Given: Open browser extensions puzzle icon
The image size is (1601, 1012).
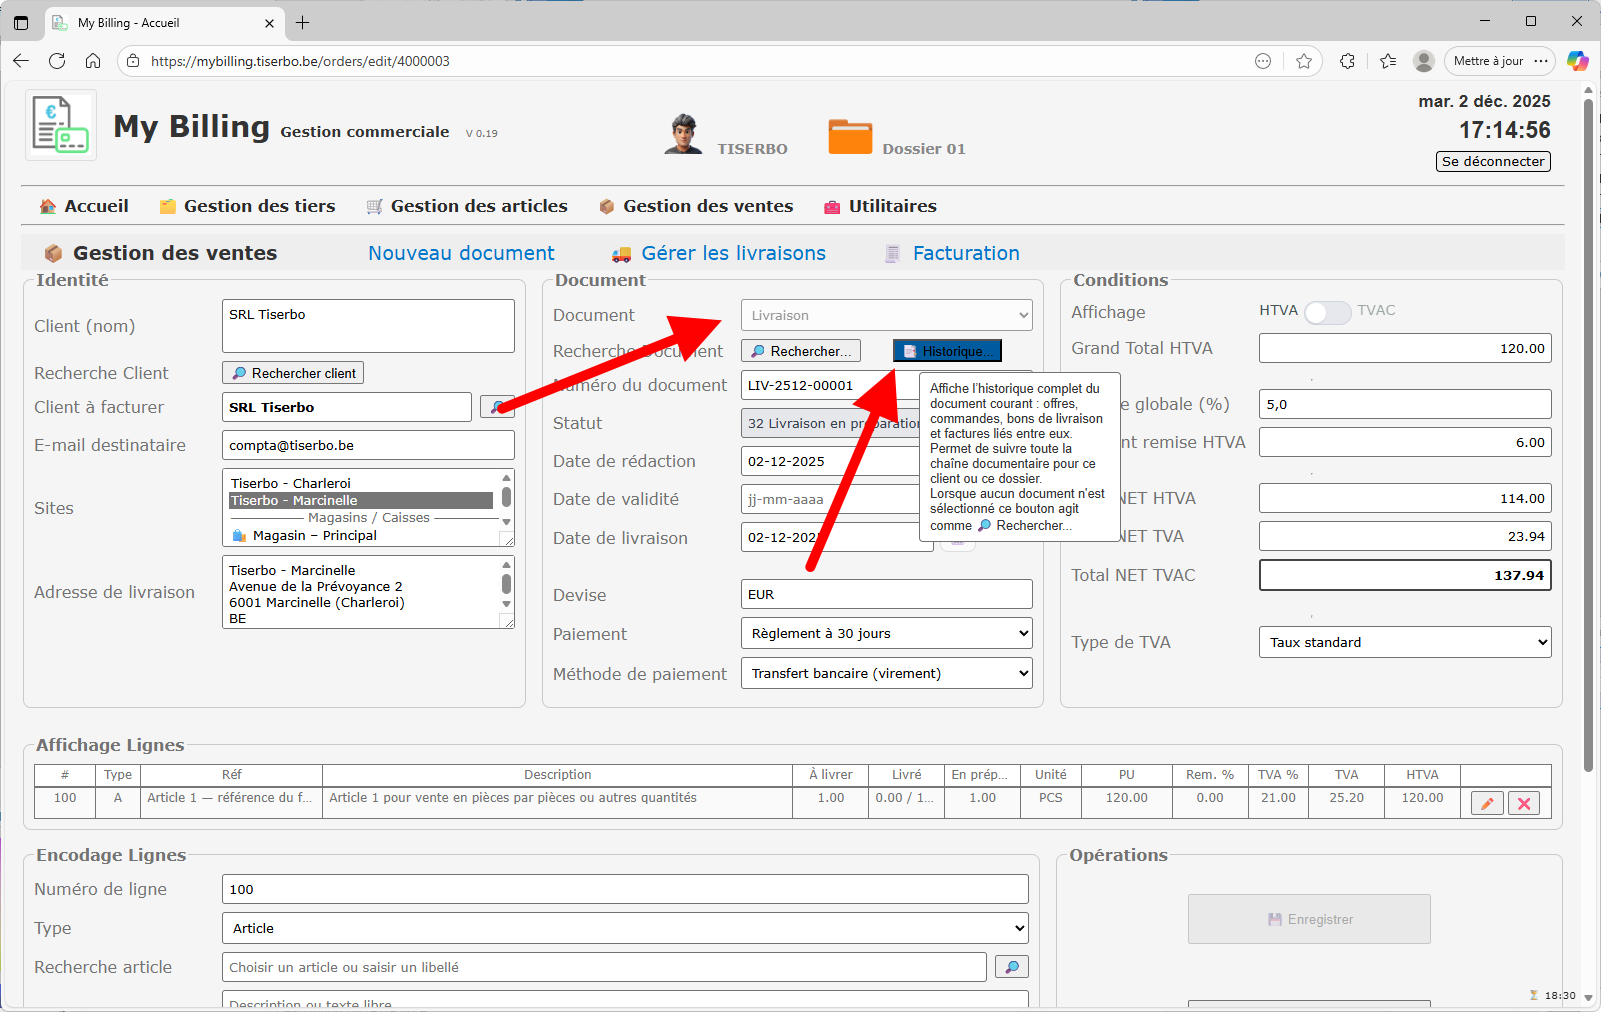Looking at the screenshot, I should tap(1347, 61).
